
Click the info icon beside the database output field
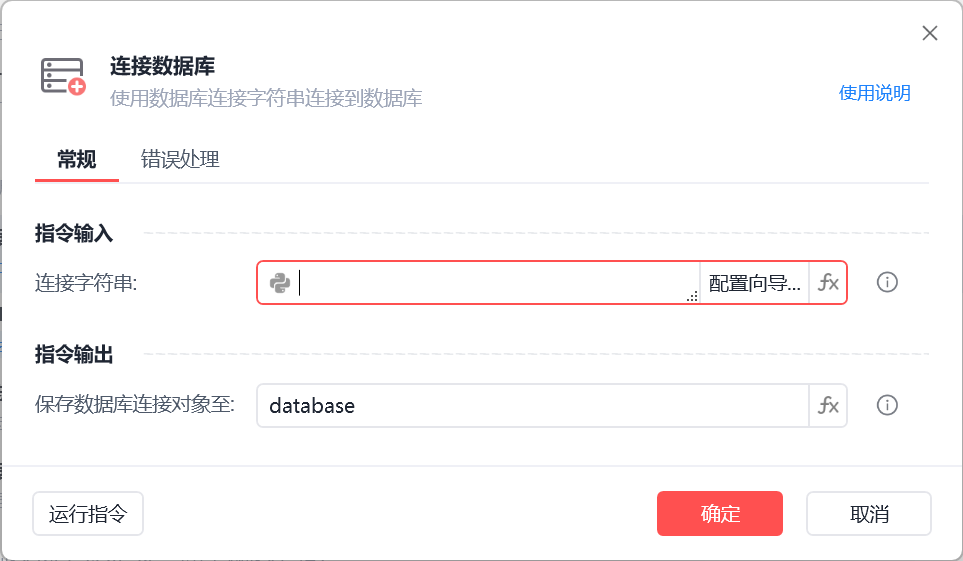tap(887, 405)
